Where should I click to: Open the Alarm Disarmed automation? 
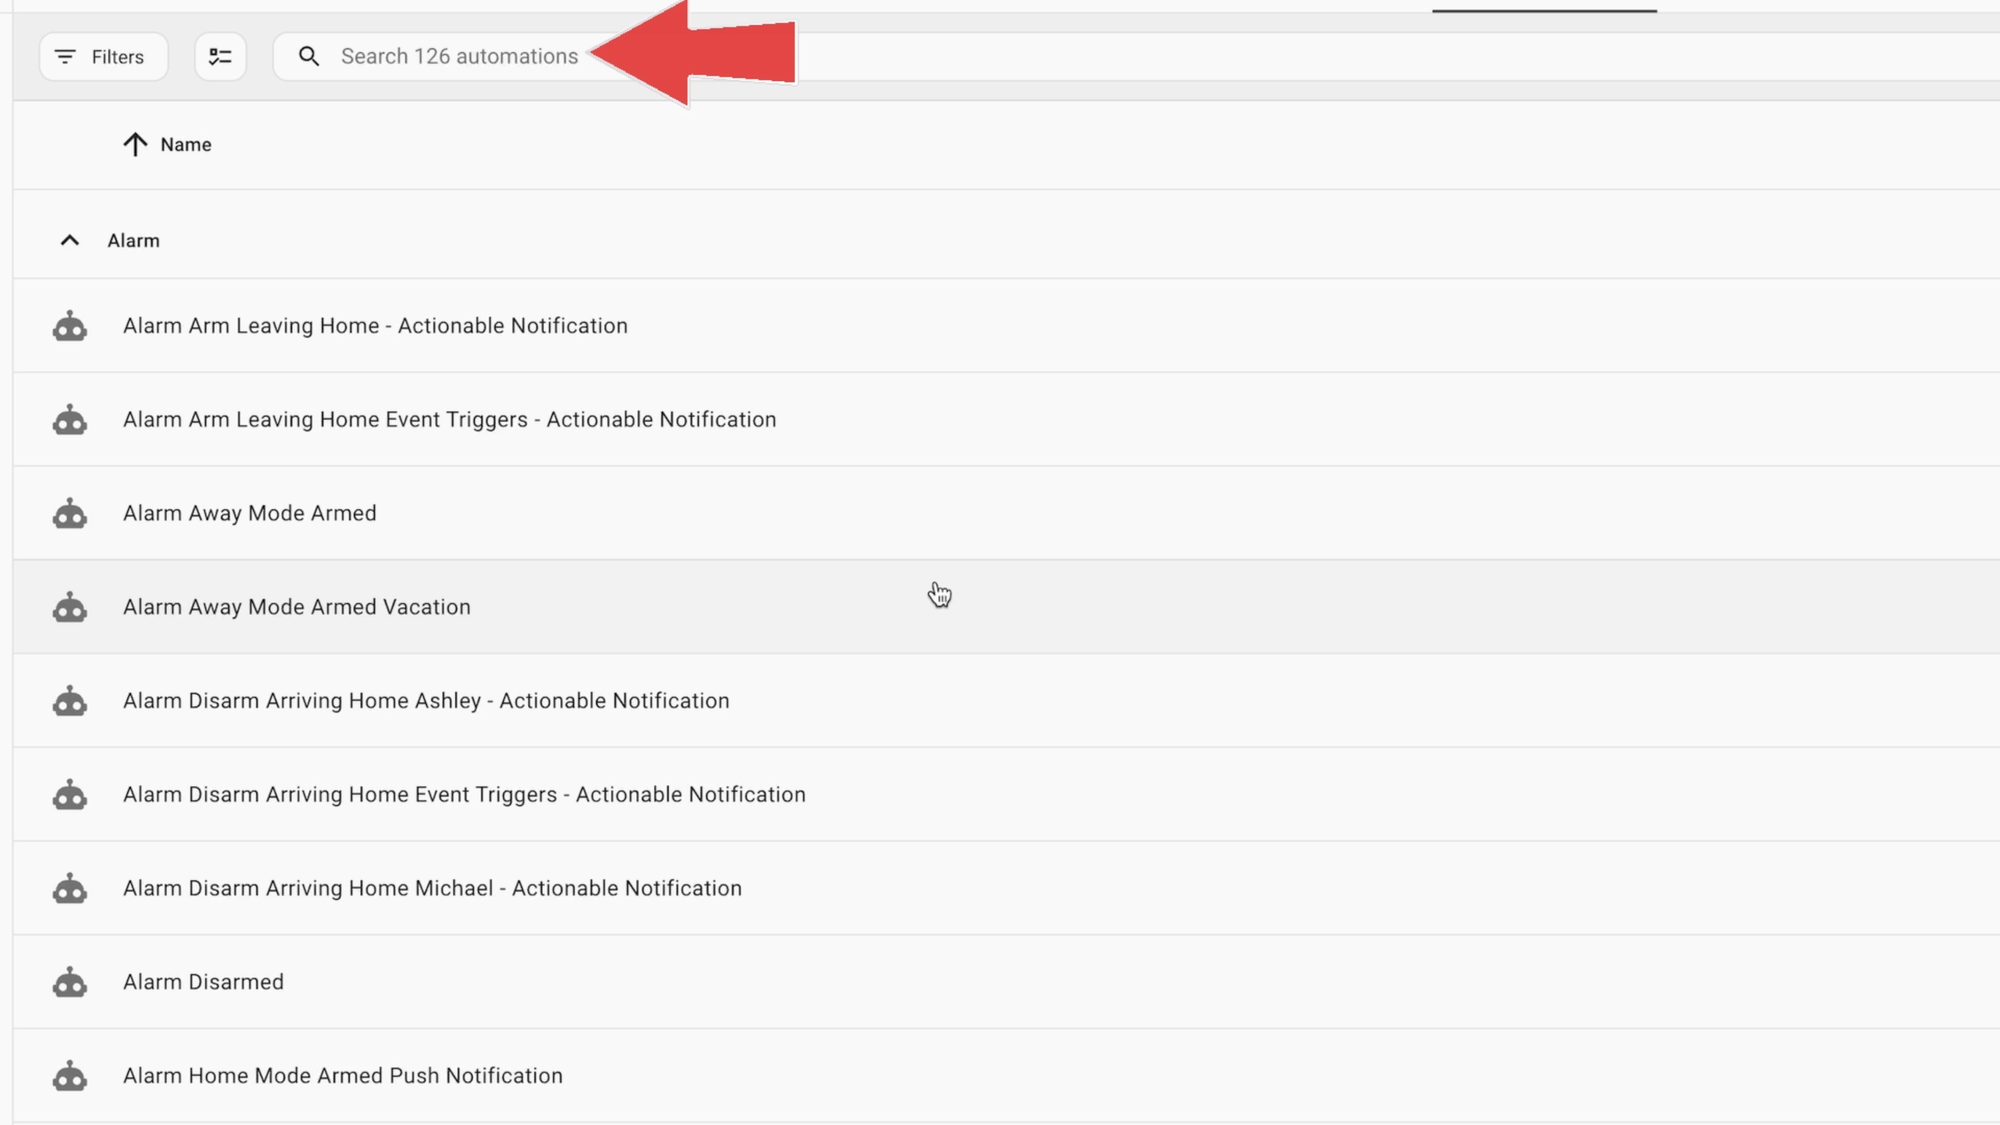pyautogui.click(x=203, y=982)
